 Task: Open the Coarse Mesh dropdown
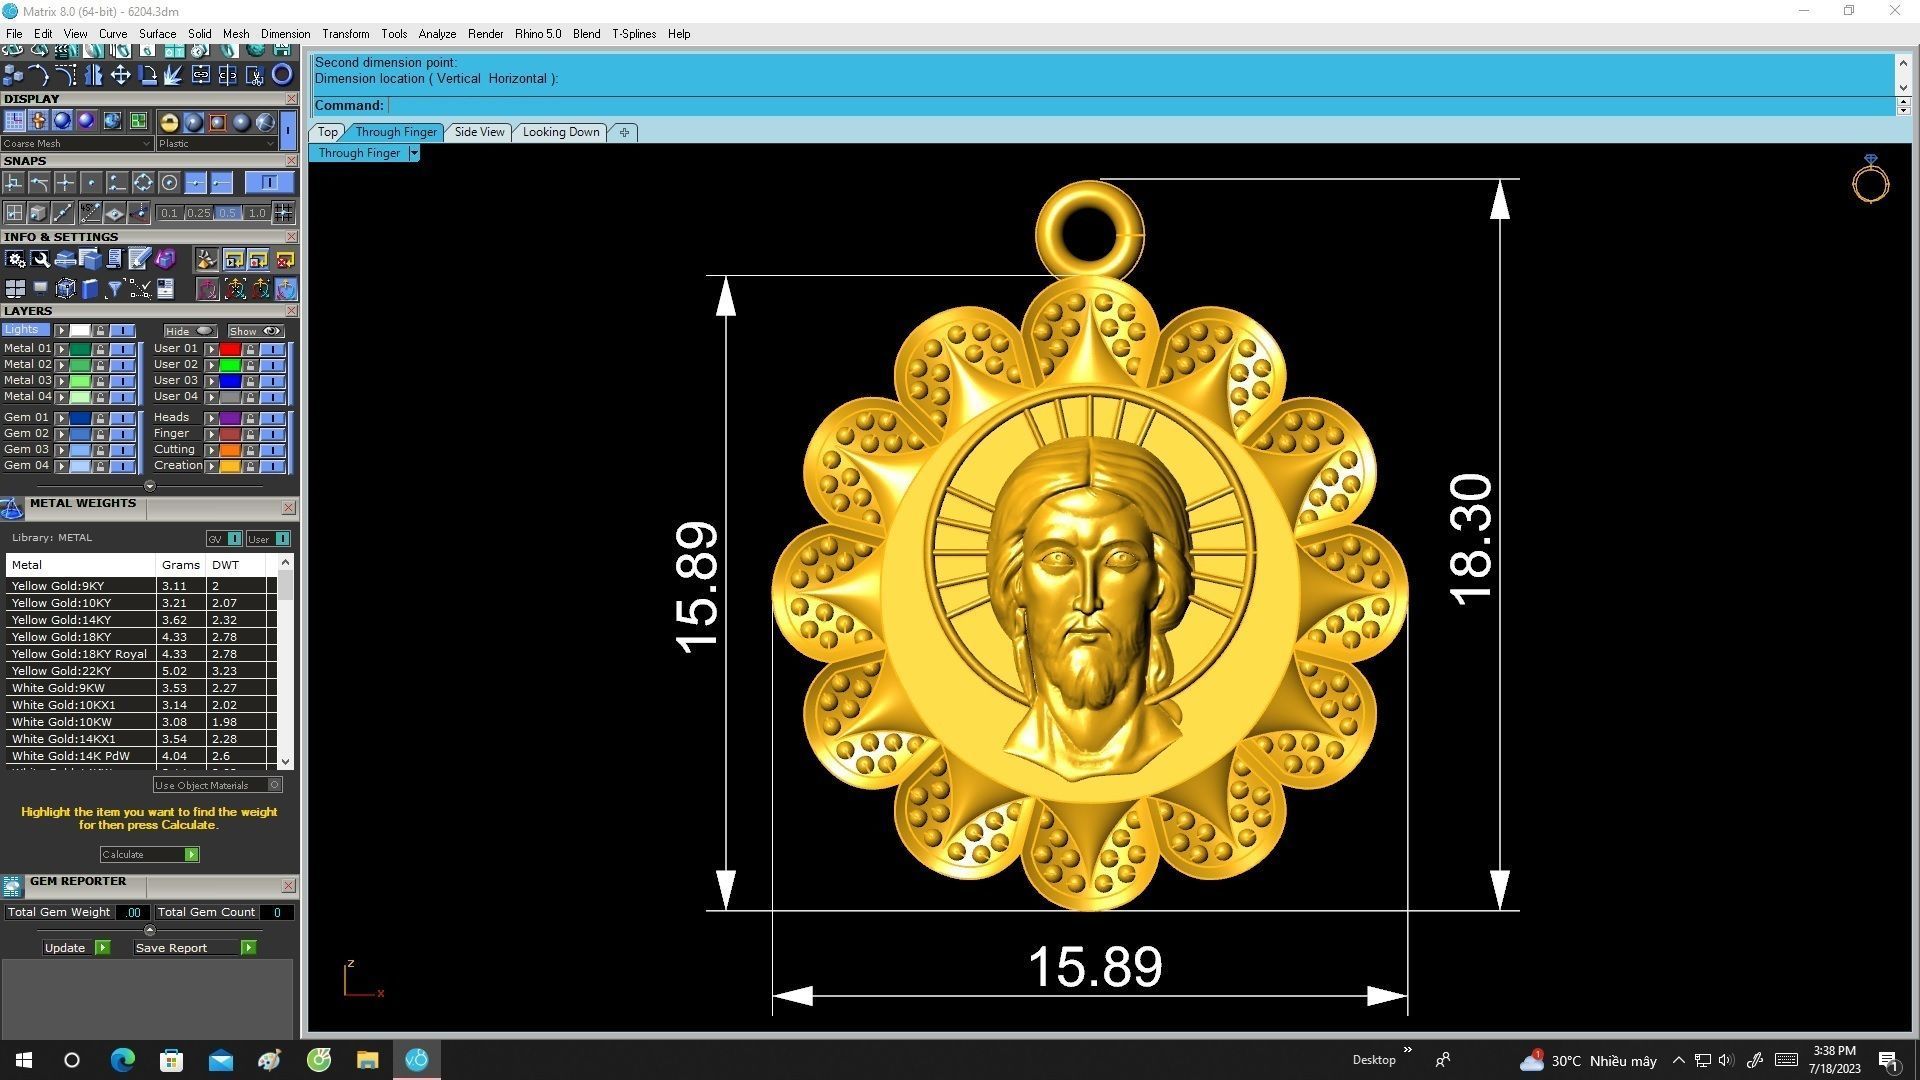tap(76, 144)
